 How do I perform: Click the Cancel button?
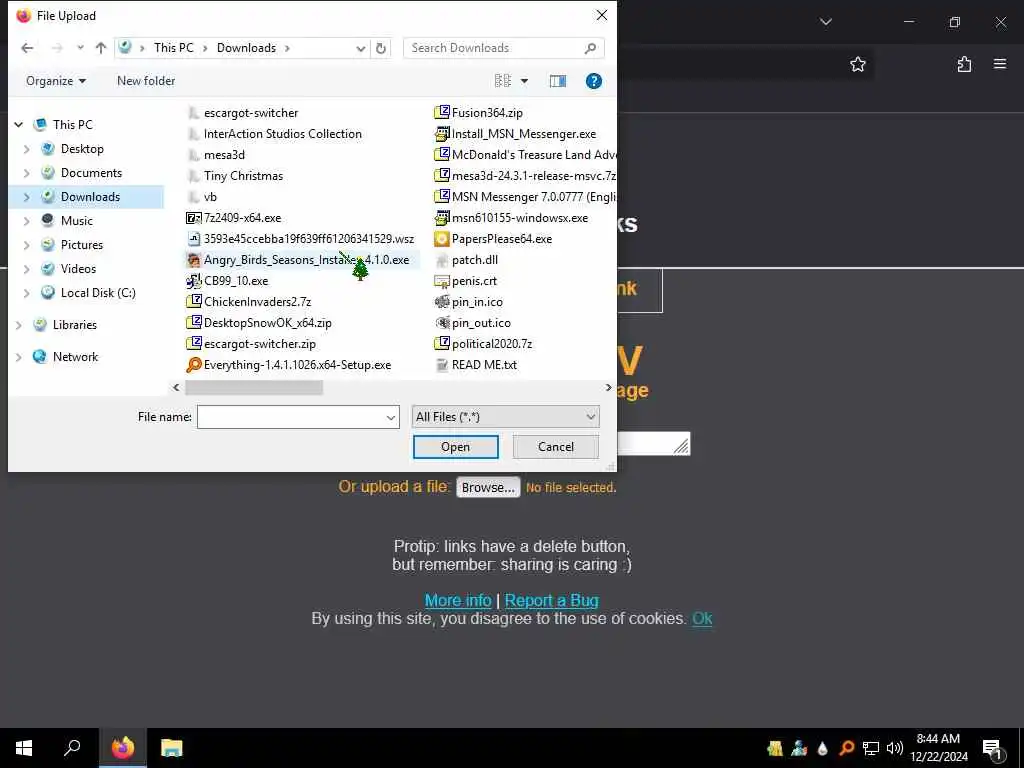(556, 447)
